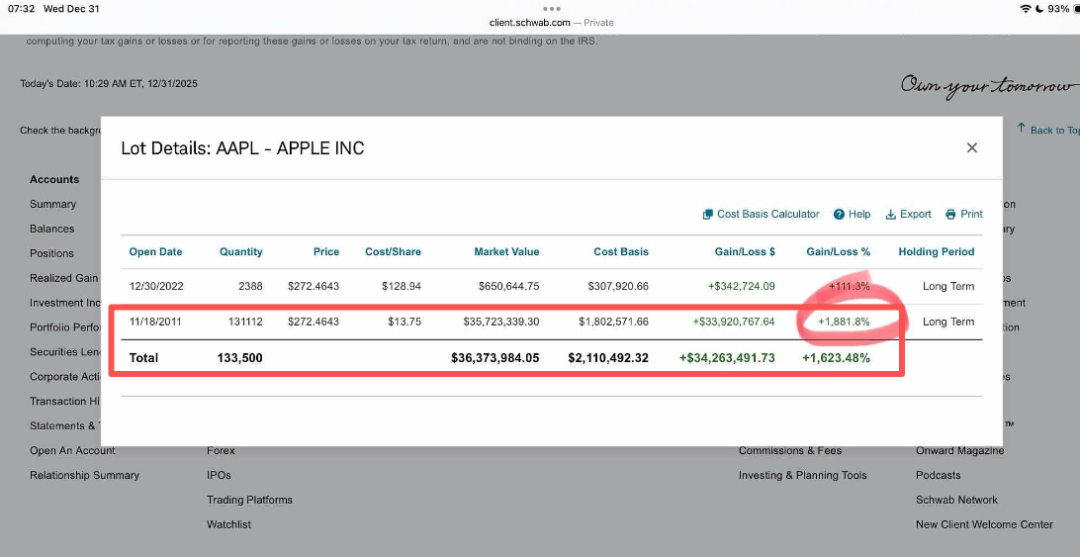
Task: Sort by Market Value column header
Action: pos(506,252)
